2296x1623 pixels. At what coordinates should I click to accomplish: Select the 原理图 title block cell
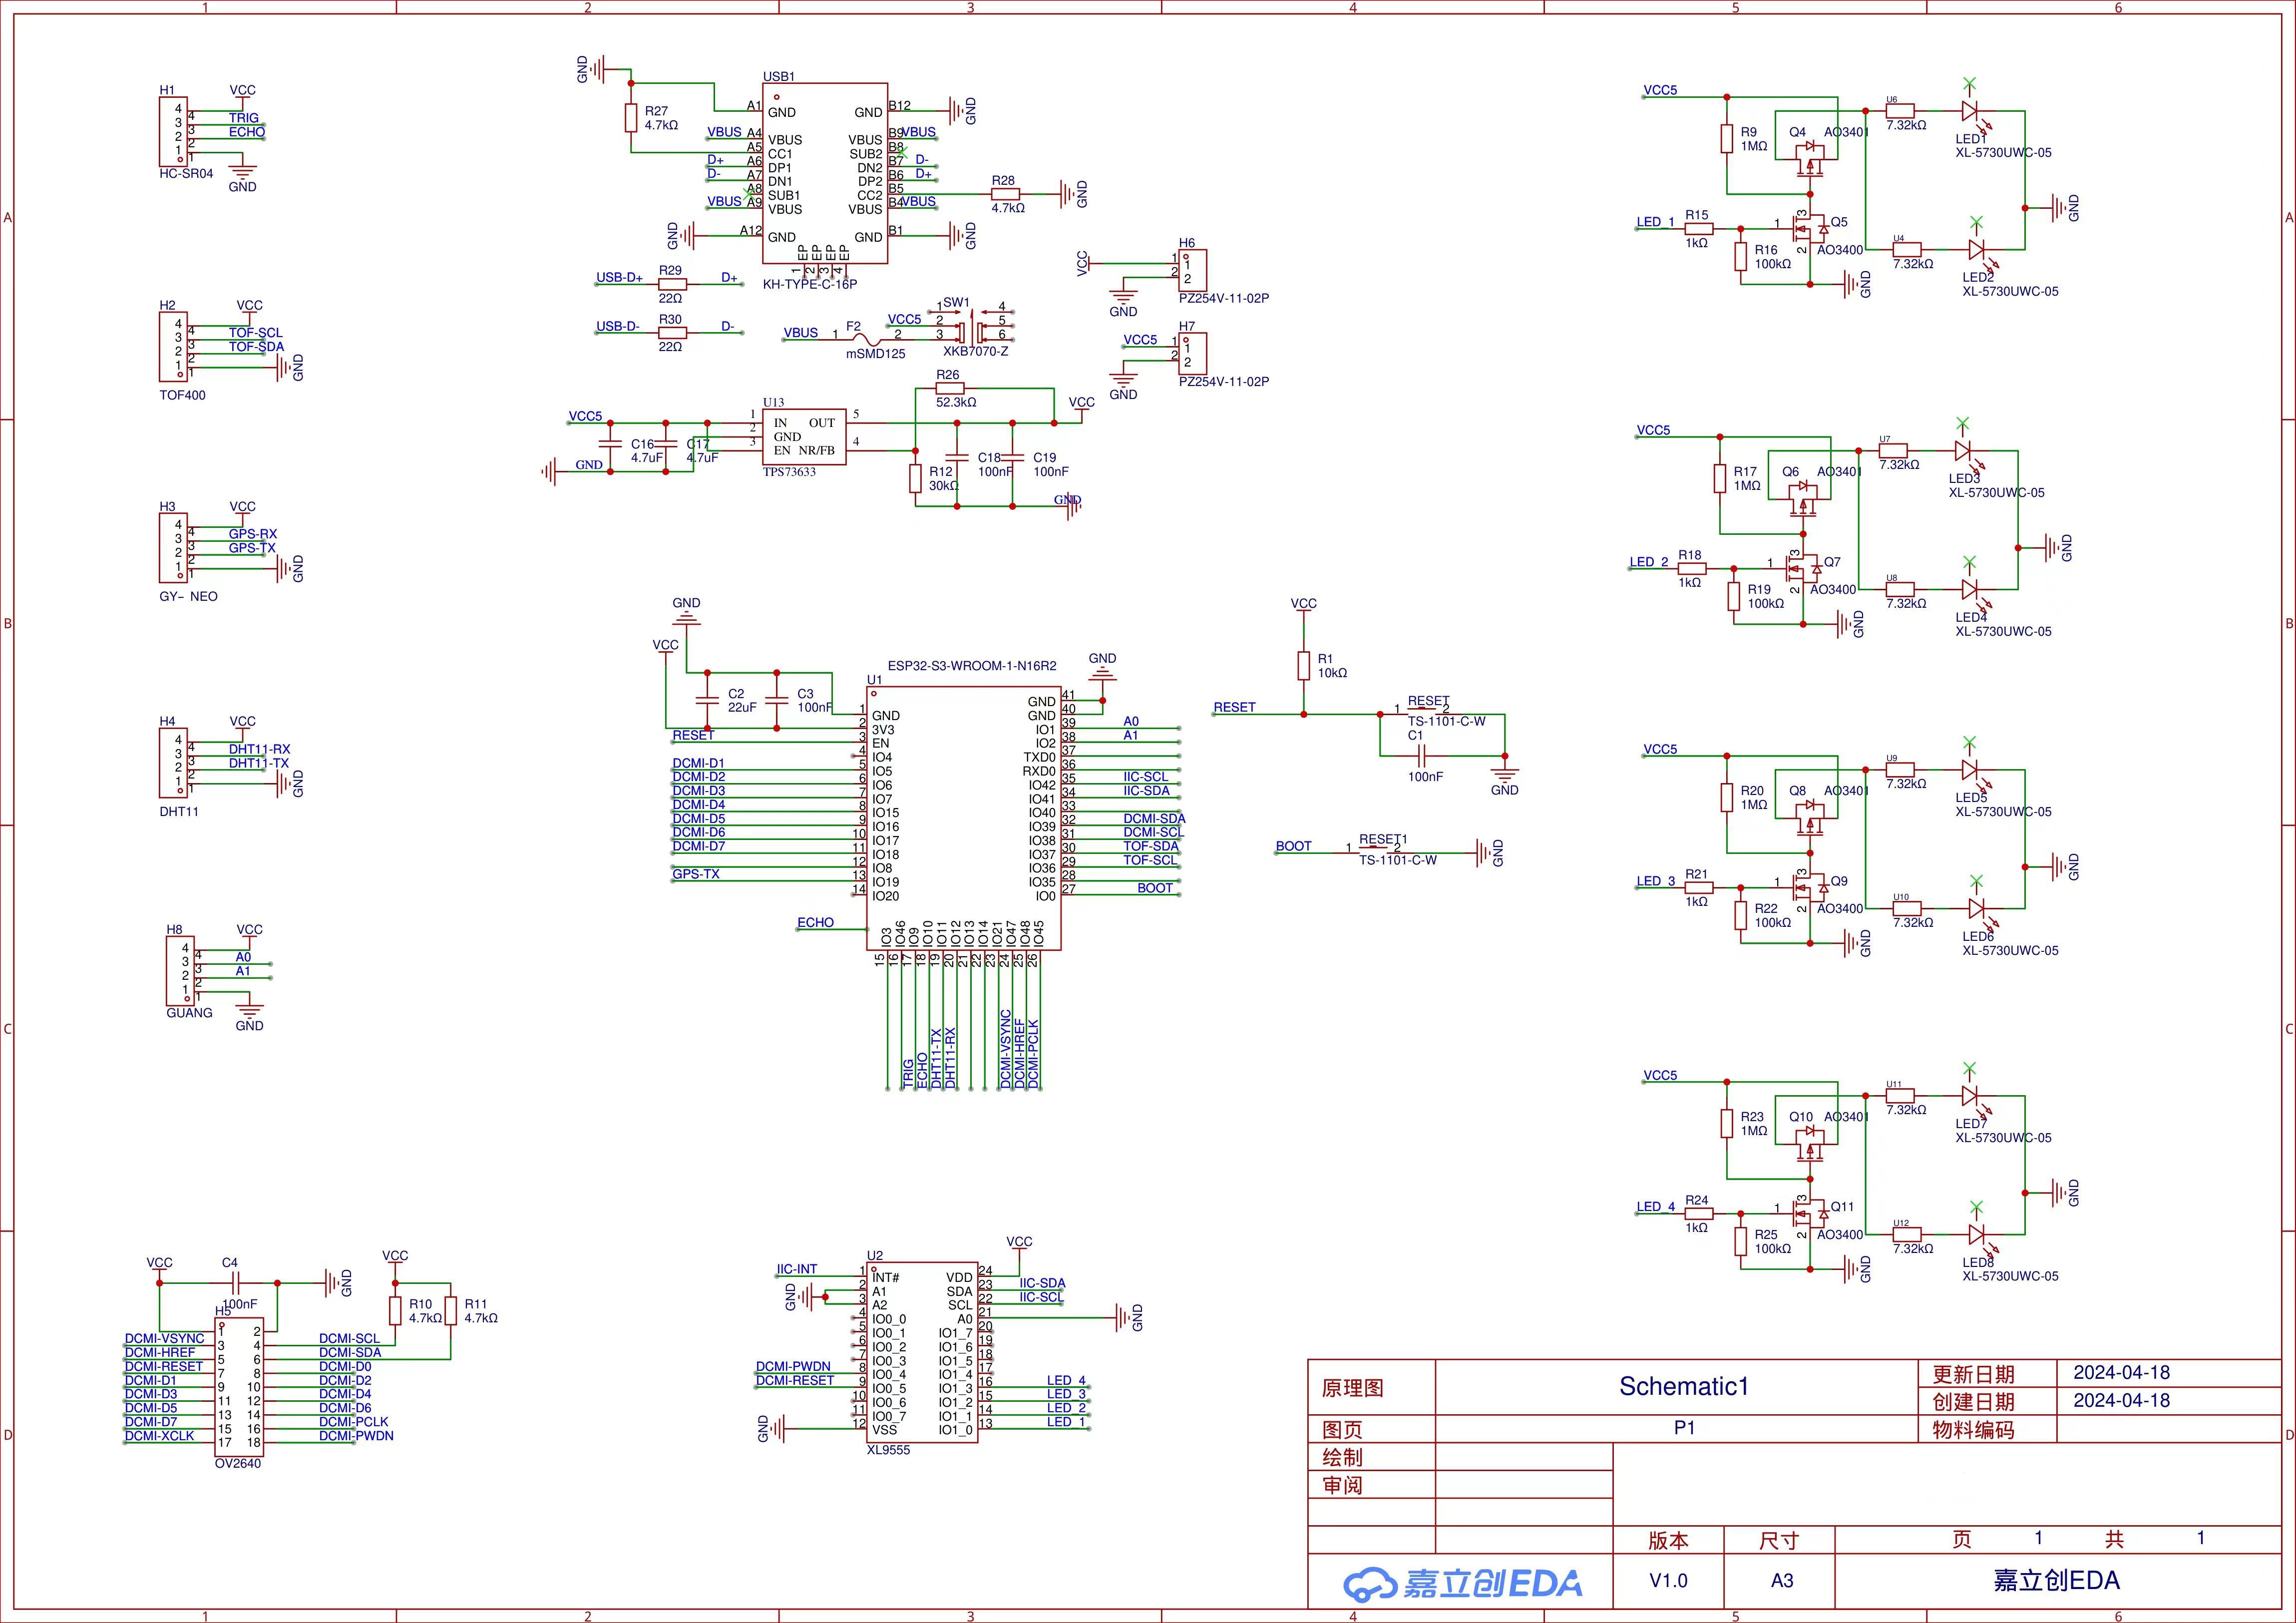coord(1372,1387)
